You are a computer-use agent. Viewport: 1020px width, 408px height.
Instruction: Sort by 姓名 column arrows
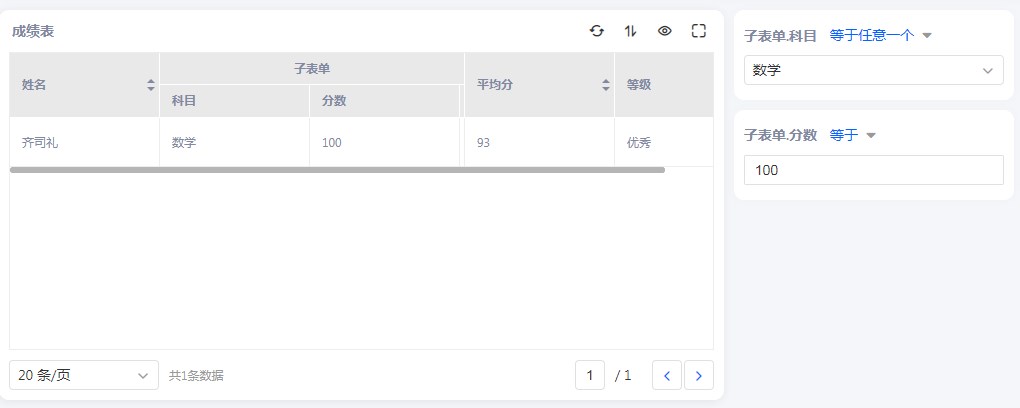point(151,85)
